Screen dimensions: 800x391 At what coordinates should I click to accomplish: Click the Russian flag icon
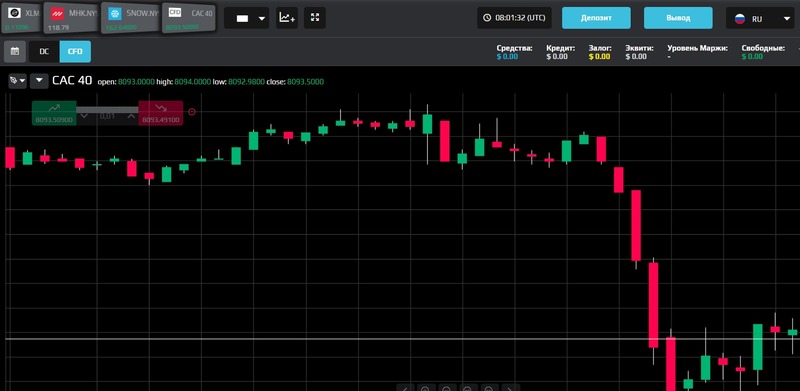pos(740,19)
